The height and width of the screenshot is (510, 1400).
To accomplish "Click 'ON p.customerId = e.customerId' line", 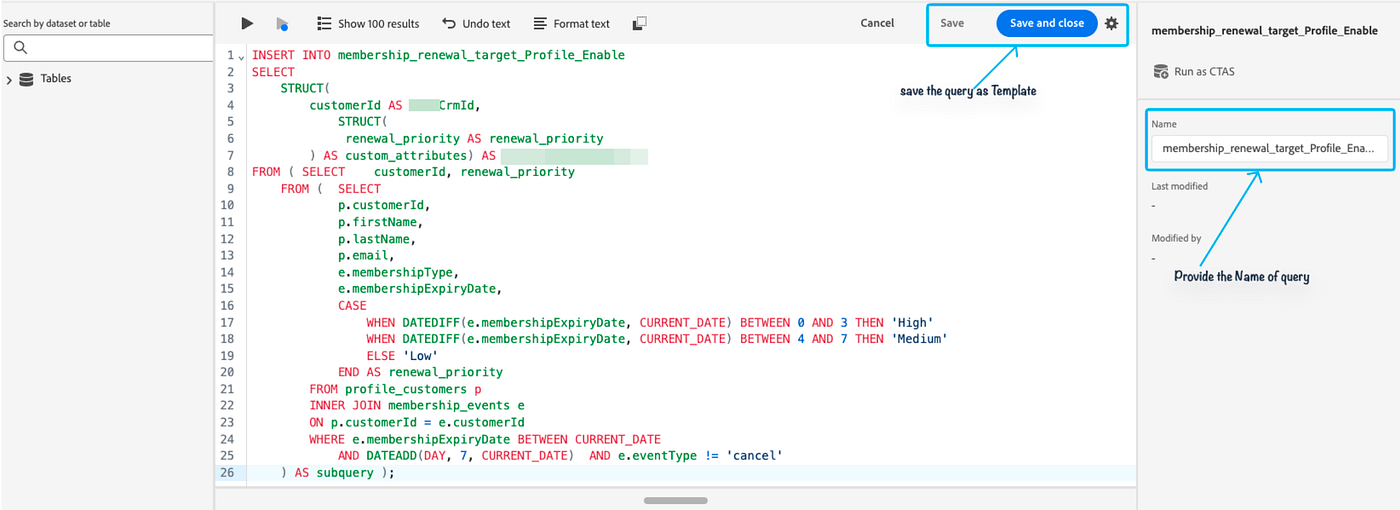I will point(417,422).
